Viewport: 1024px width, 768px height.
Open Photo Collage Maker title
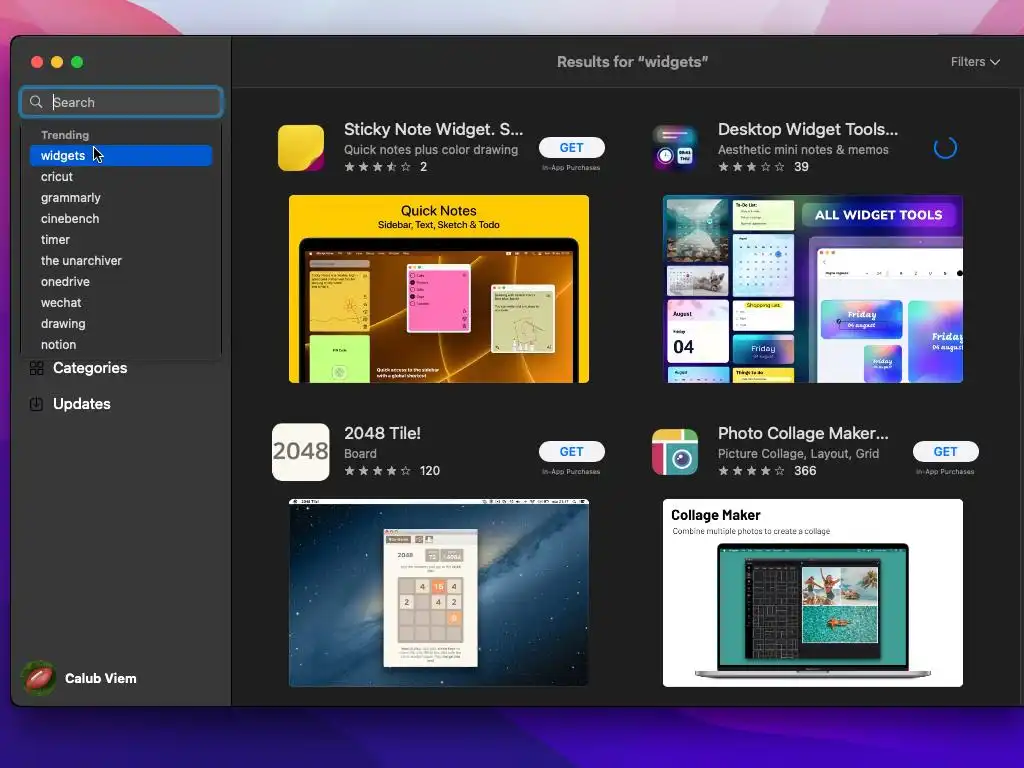(x=803, y=433)
